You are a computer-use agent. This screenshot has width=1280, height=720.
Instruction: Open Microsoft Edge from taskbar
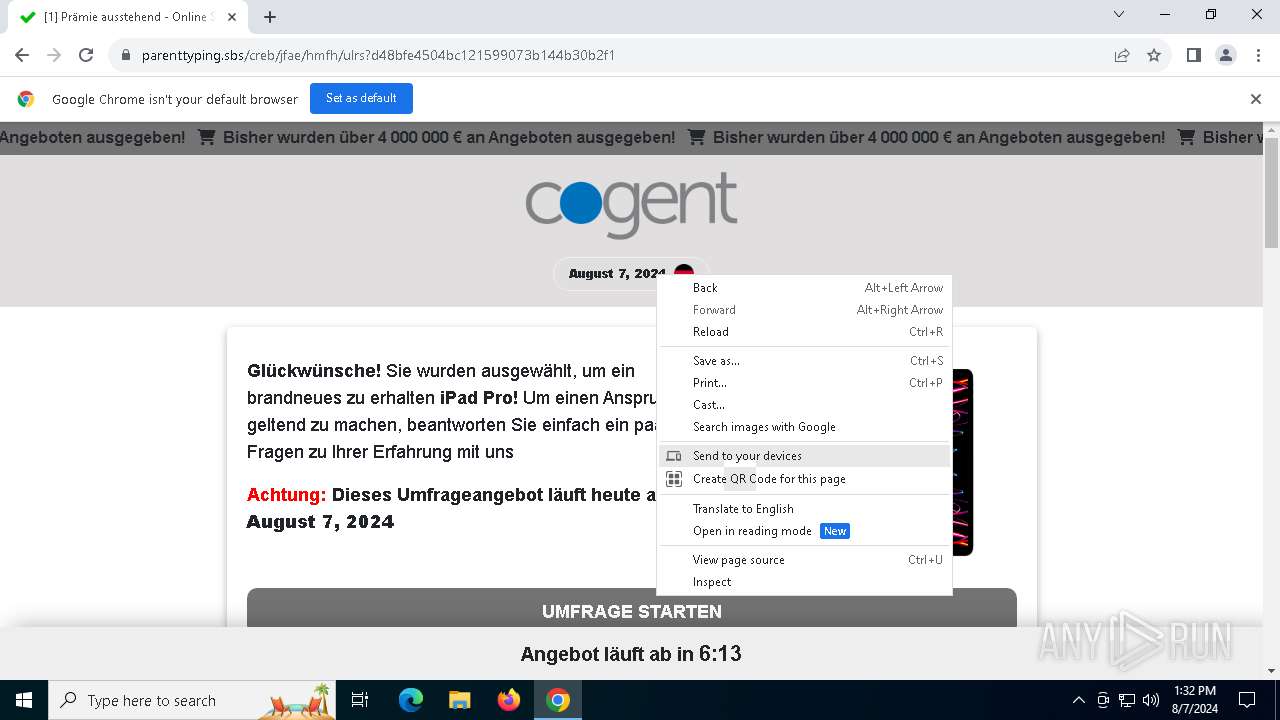point(411,700)
